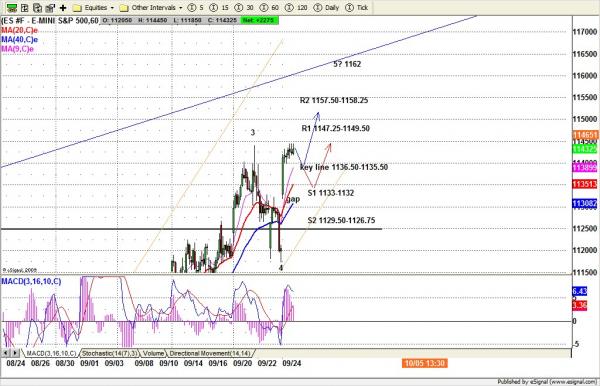The image size is (600, 386).
Task: Click the R1 1147.25-1149.50 annotation
Action: click(x=336, y=129)
